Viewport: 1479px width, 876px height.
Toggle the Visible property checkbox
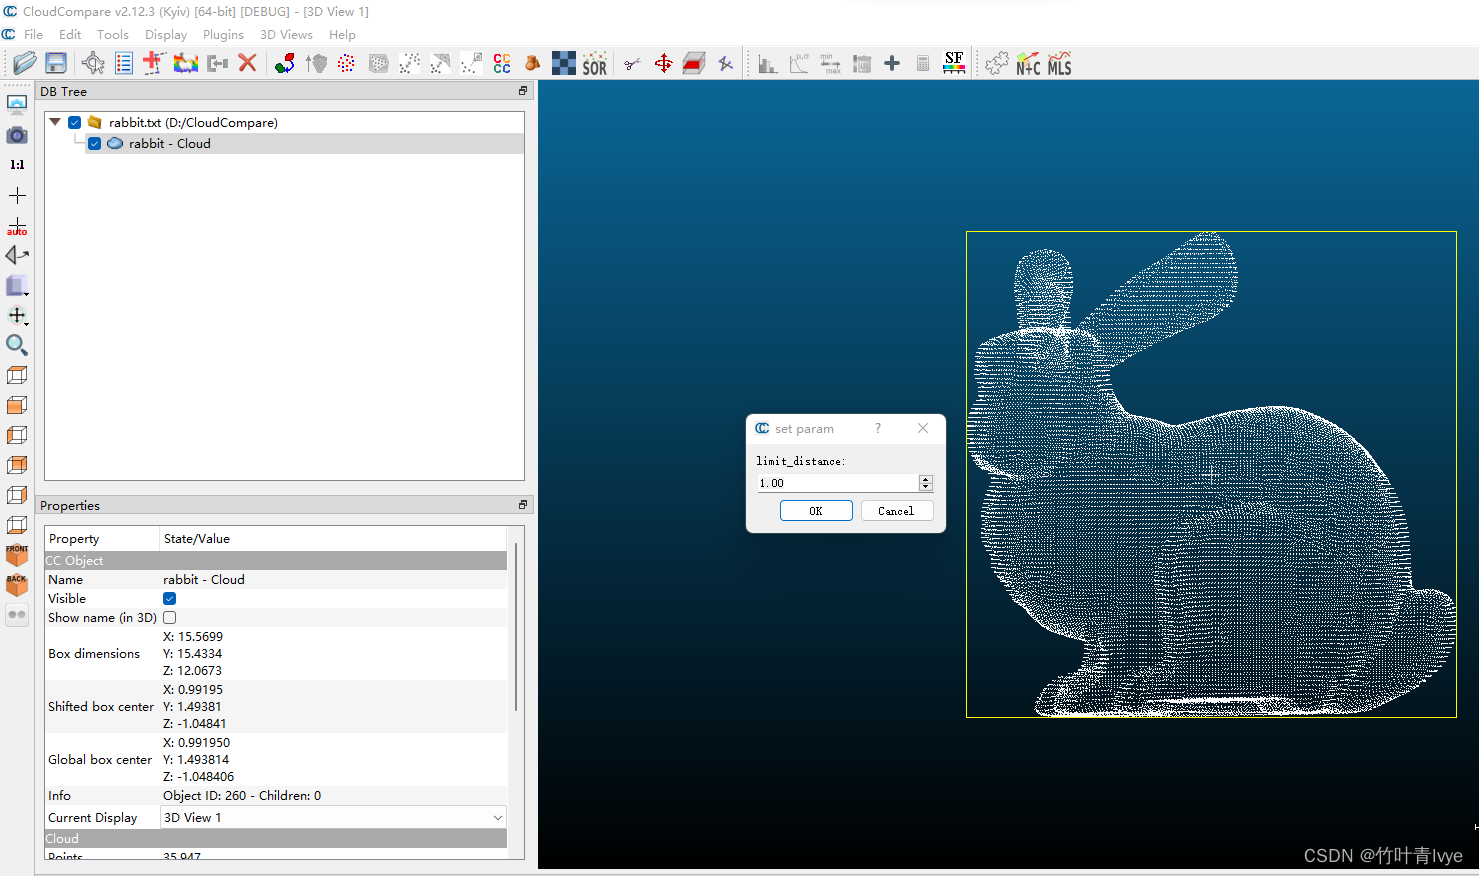pos(170,599)
